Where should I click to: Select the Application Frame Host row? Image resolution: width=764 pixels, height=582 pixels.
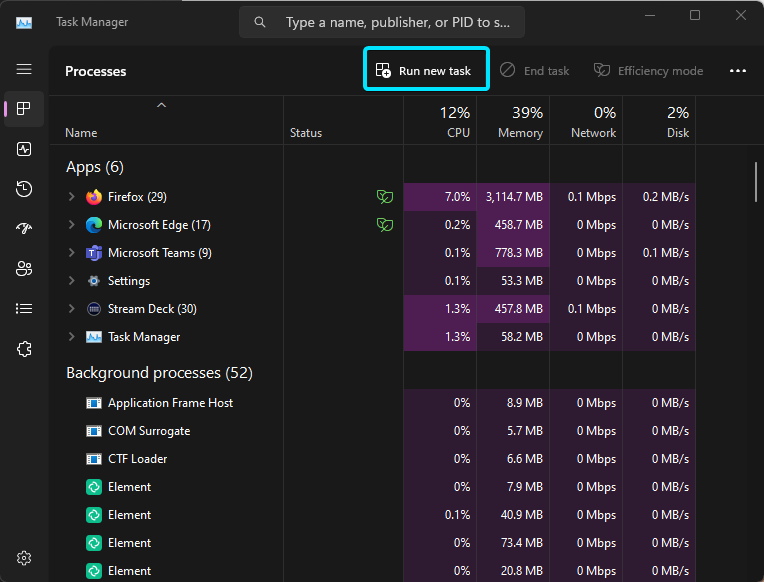click(373, 403)
